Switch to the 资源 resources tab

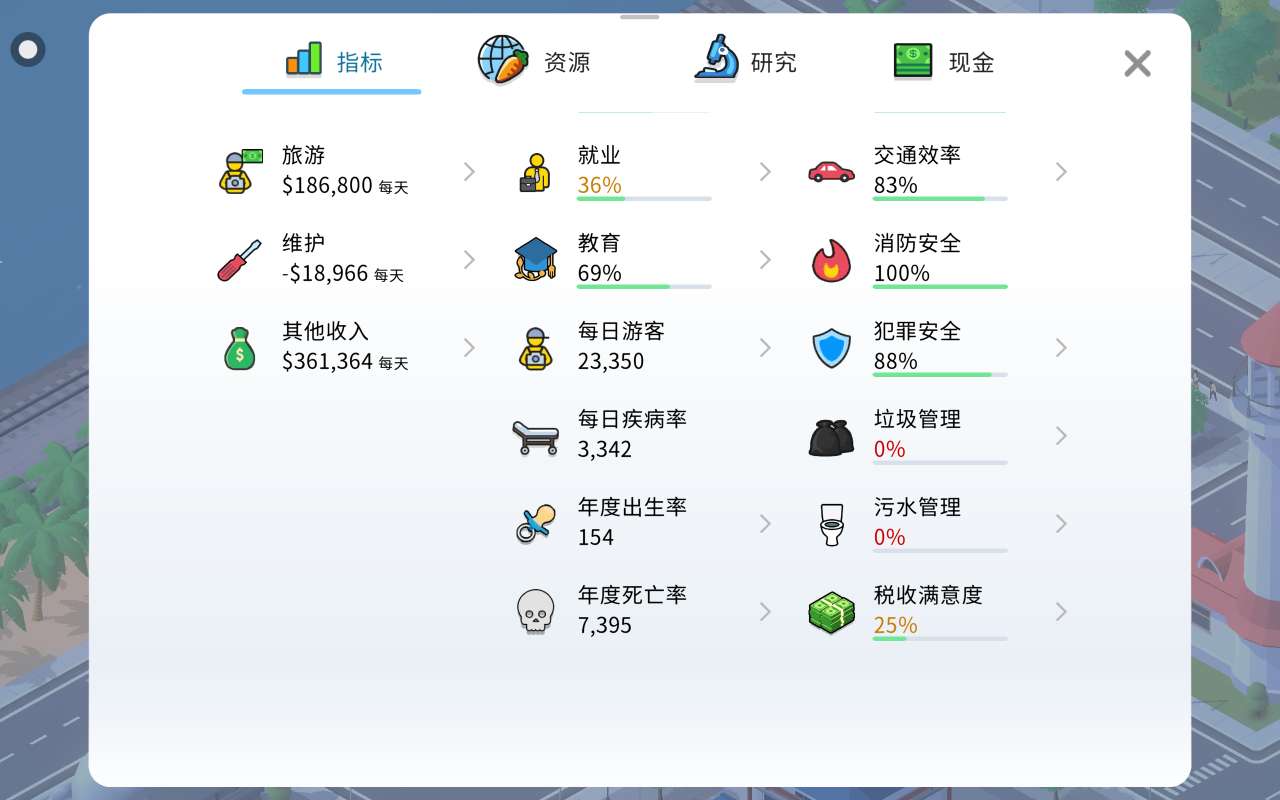tap(534, 61)
